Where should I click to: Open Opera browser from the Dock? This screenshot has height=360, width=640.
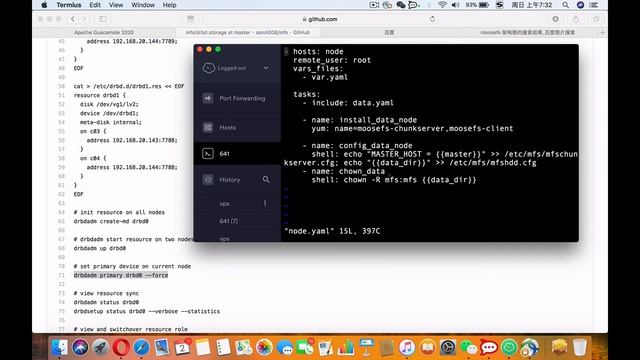121,348
